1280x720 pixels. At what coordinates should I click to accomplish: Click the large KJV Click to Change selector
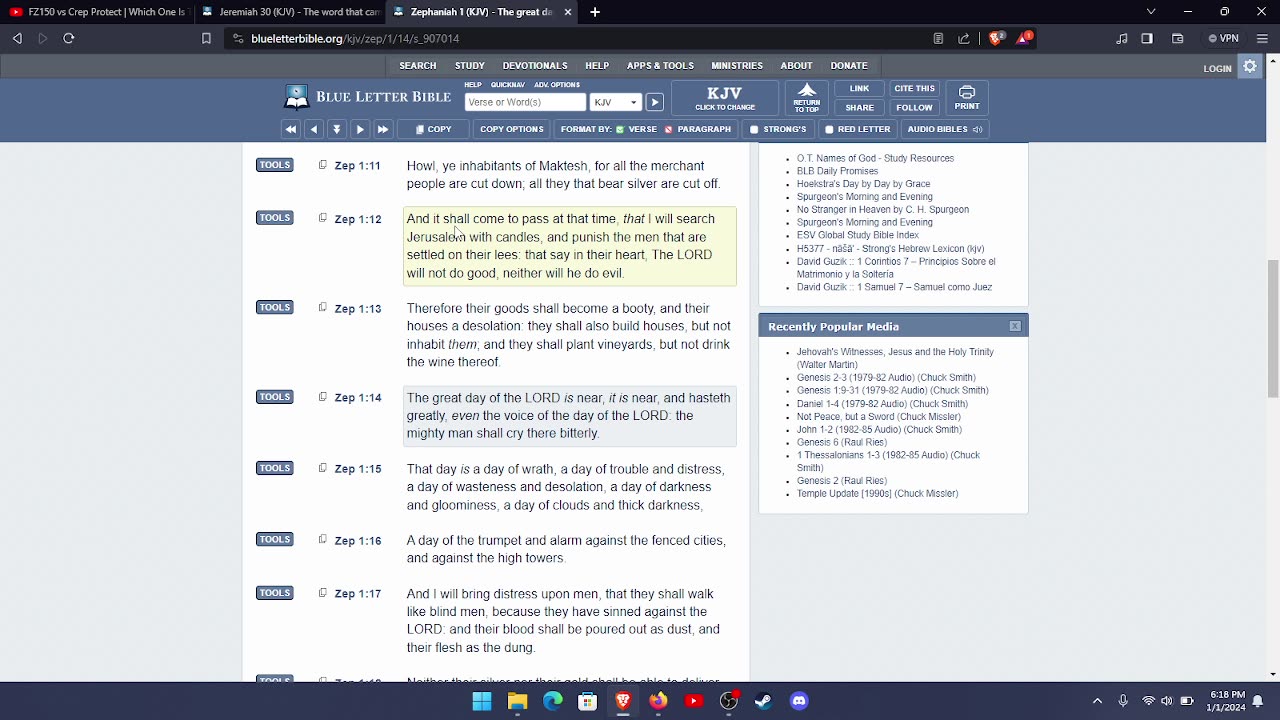[x=725, y=98]
